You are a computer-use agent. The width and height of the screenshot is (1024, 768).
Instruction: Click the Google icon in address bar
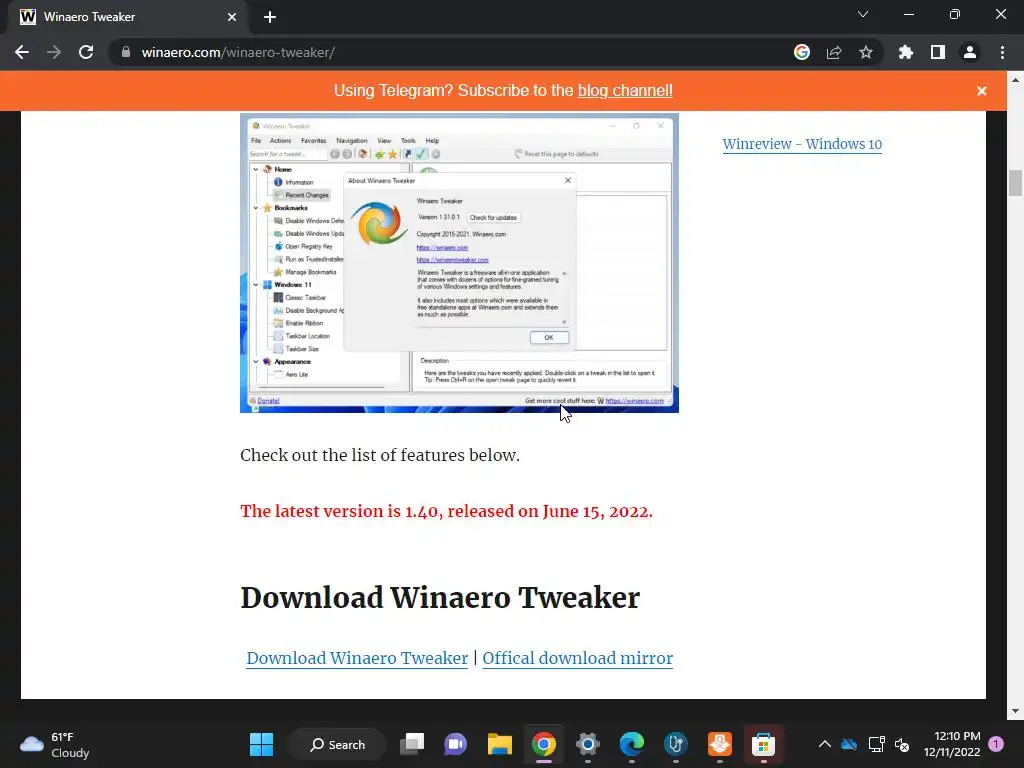click(x=802, y=52)
